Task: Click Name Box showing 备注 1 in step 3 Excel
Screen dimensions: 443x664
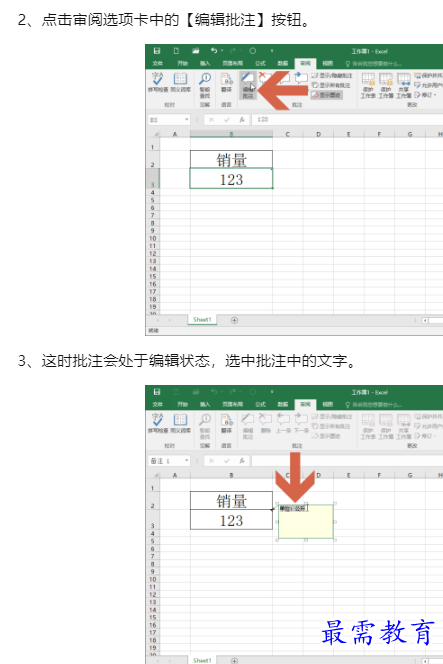Action: [165, 461]
